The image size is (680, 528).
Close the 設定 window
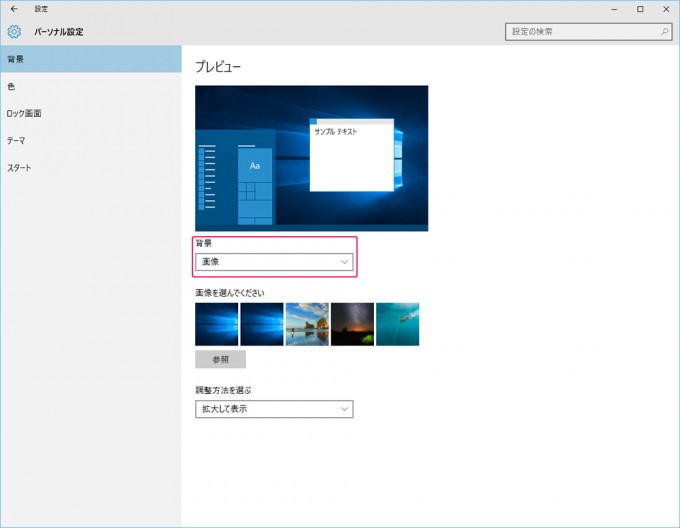(666, 9)
